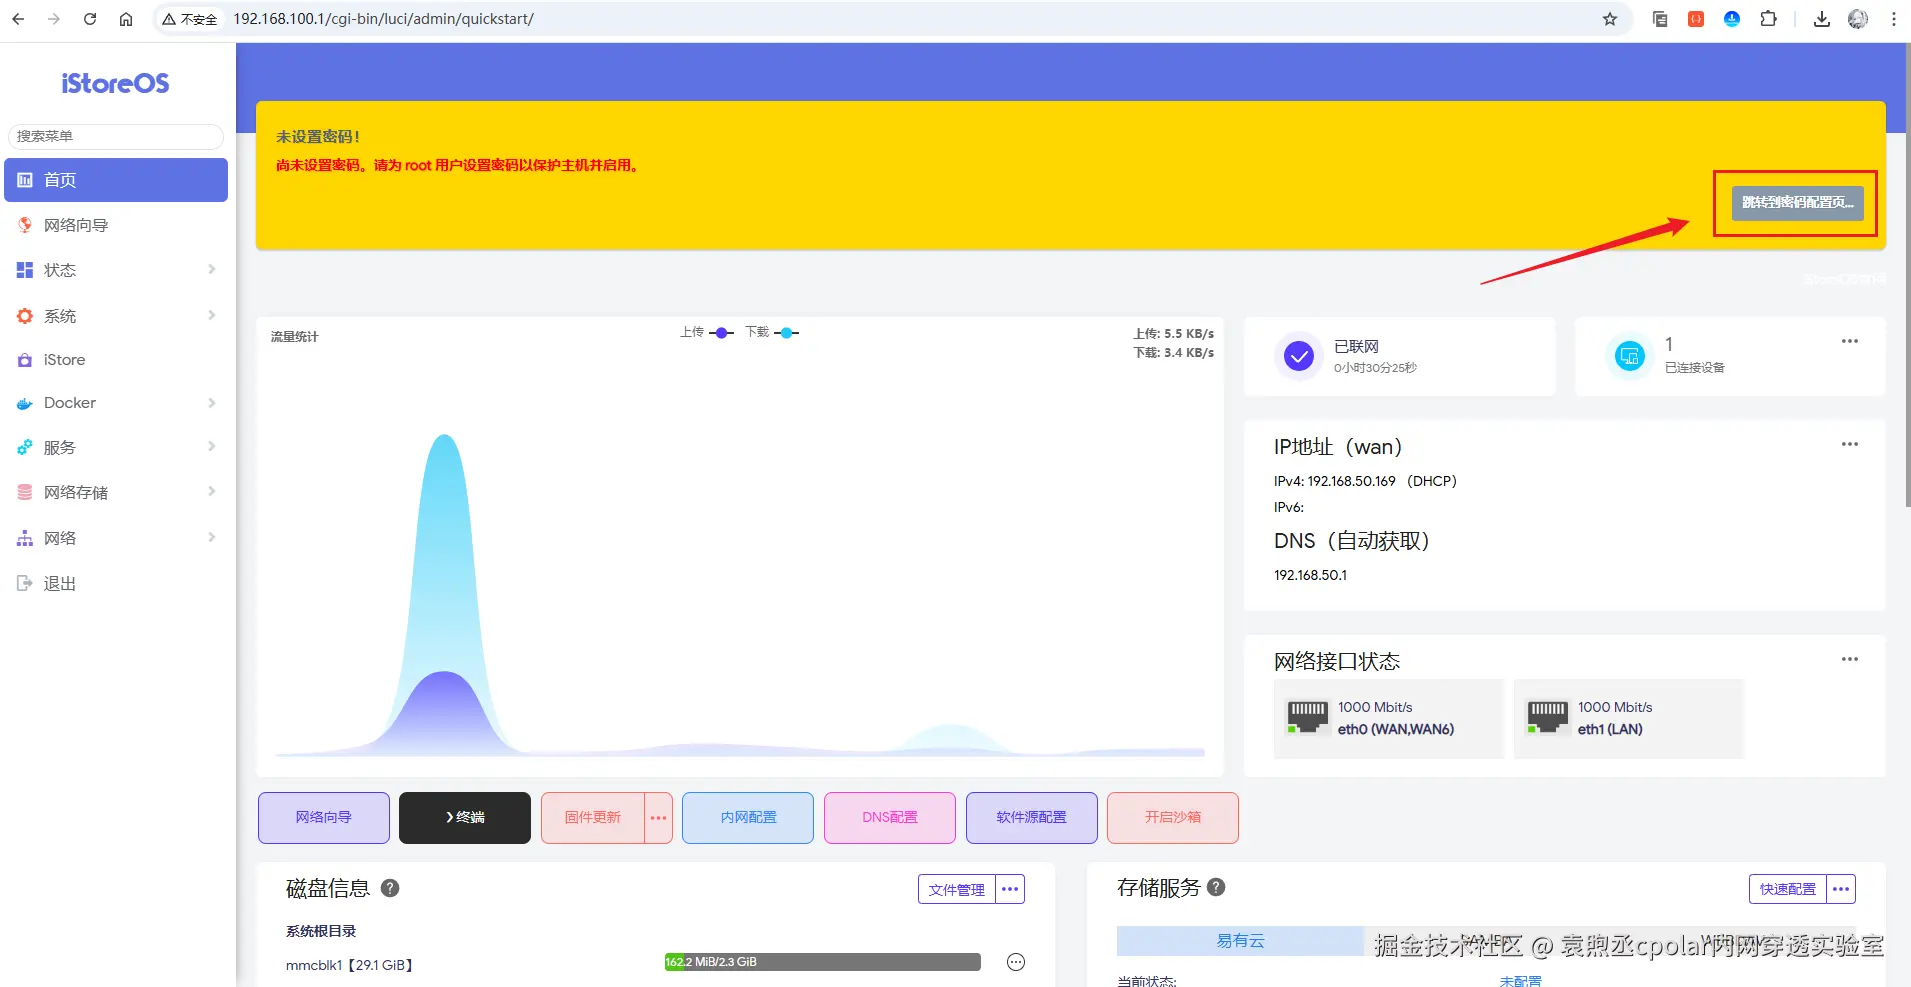Click the eth0 (WAN,WAN6) port icon
The image size is (1911, 987).
click(x=1307, y=717)
